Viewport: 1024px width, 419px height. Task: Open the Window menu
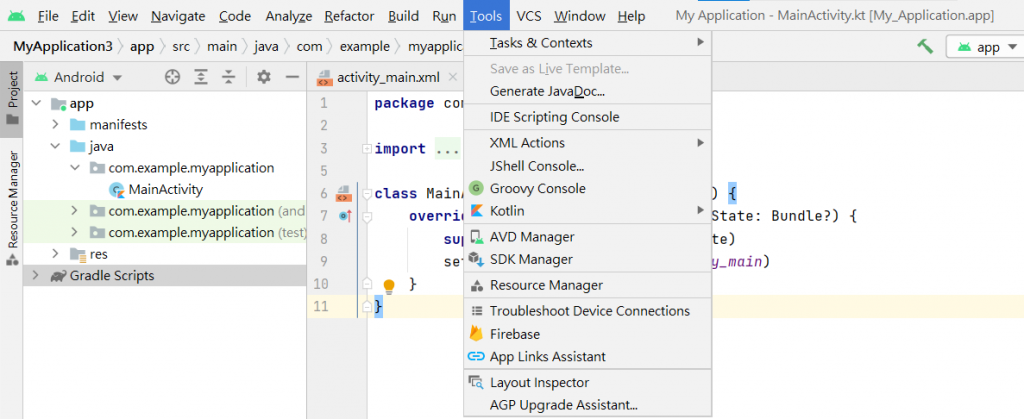point(580,16)
